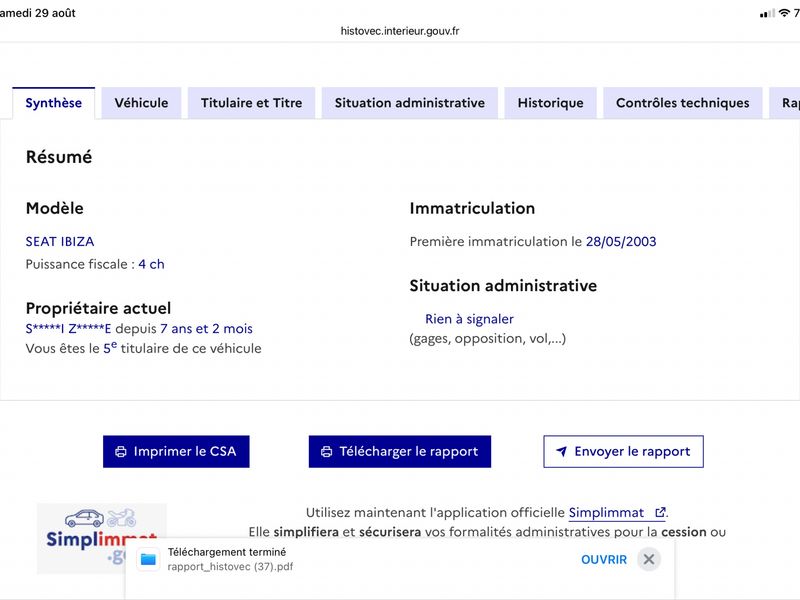Go to the Historique tab
The height and width of the screenshot is (600, 800).
550,103
